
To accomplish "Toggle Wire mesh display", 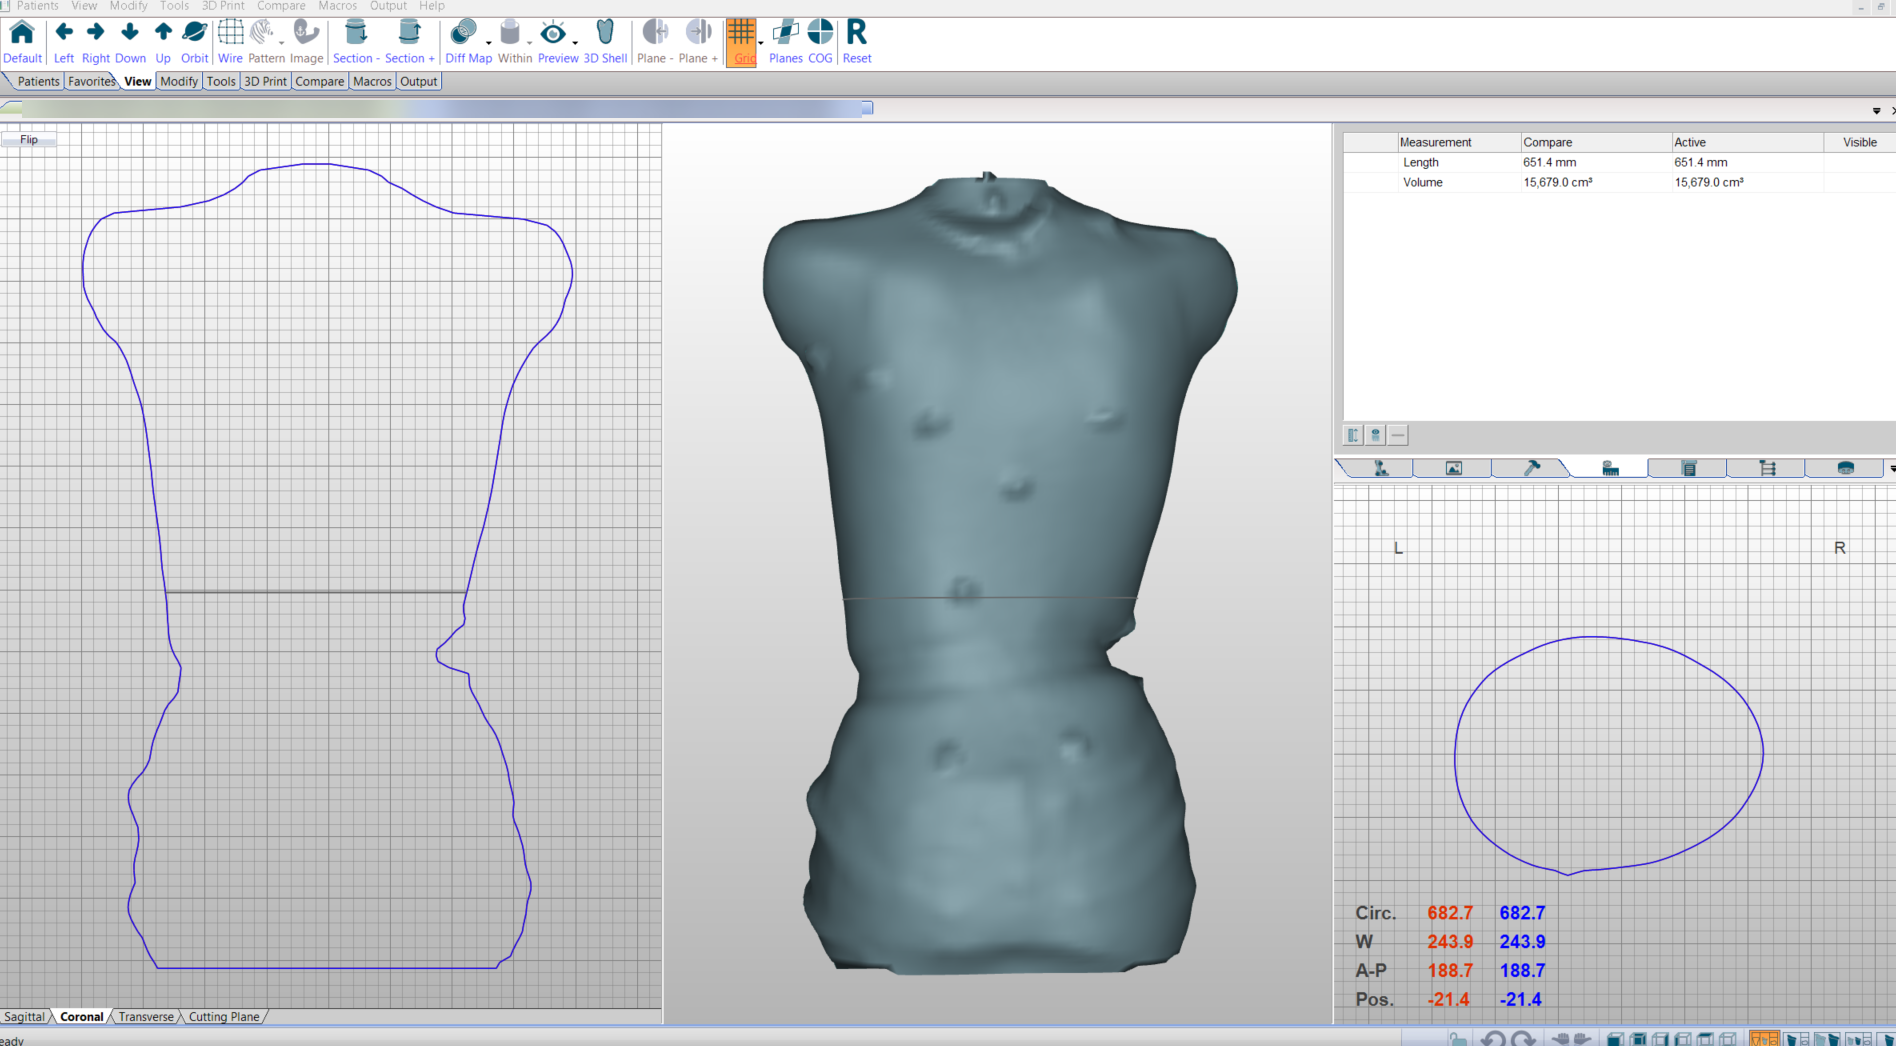I will [x=230, y=41].
